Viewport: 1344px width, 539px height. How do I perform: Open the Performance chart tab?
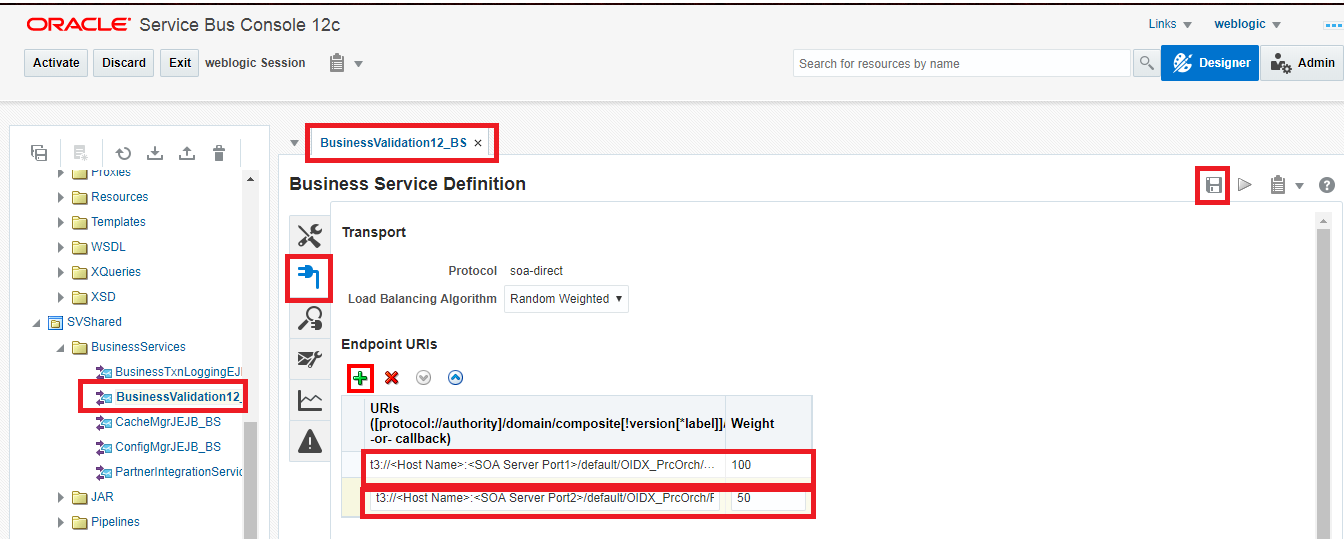coord(310,400)
